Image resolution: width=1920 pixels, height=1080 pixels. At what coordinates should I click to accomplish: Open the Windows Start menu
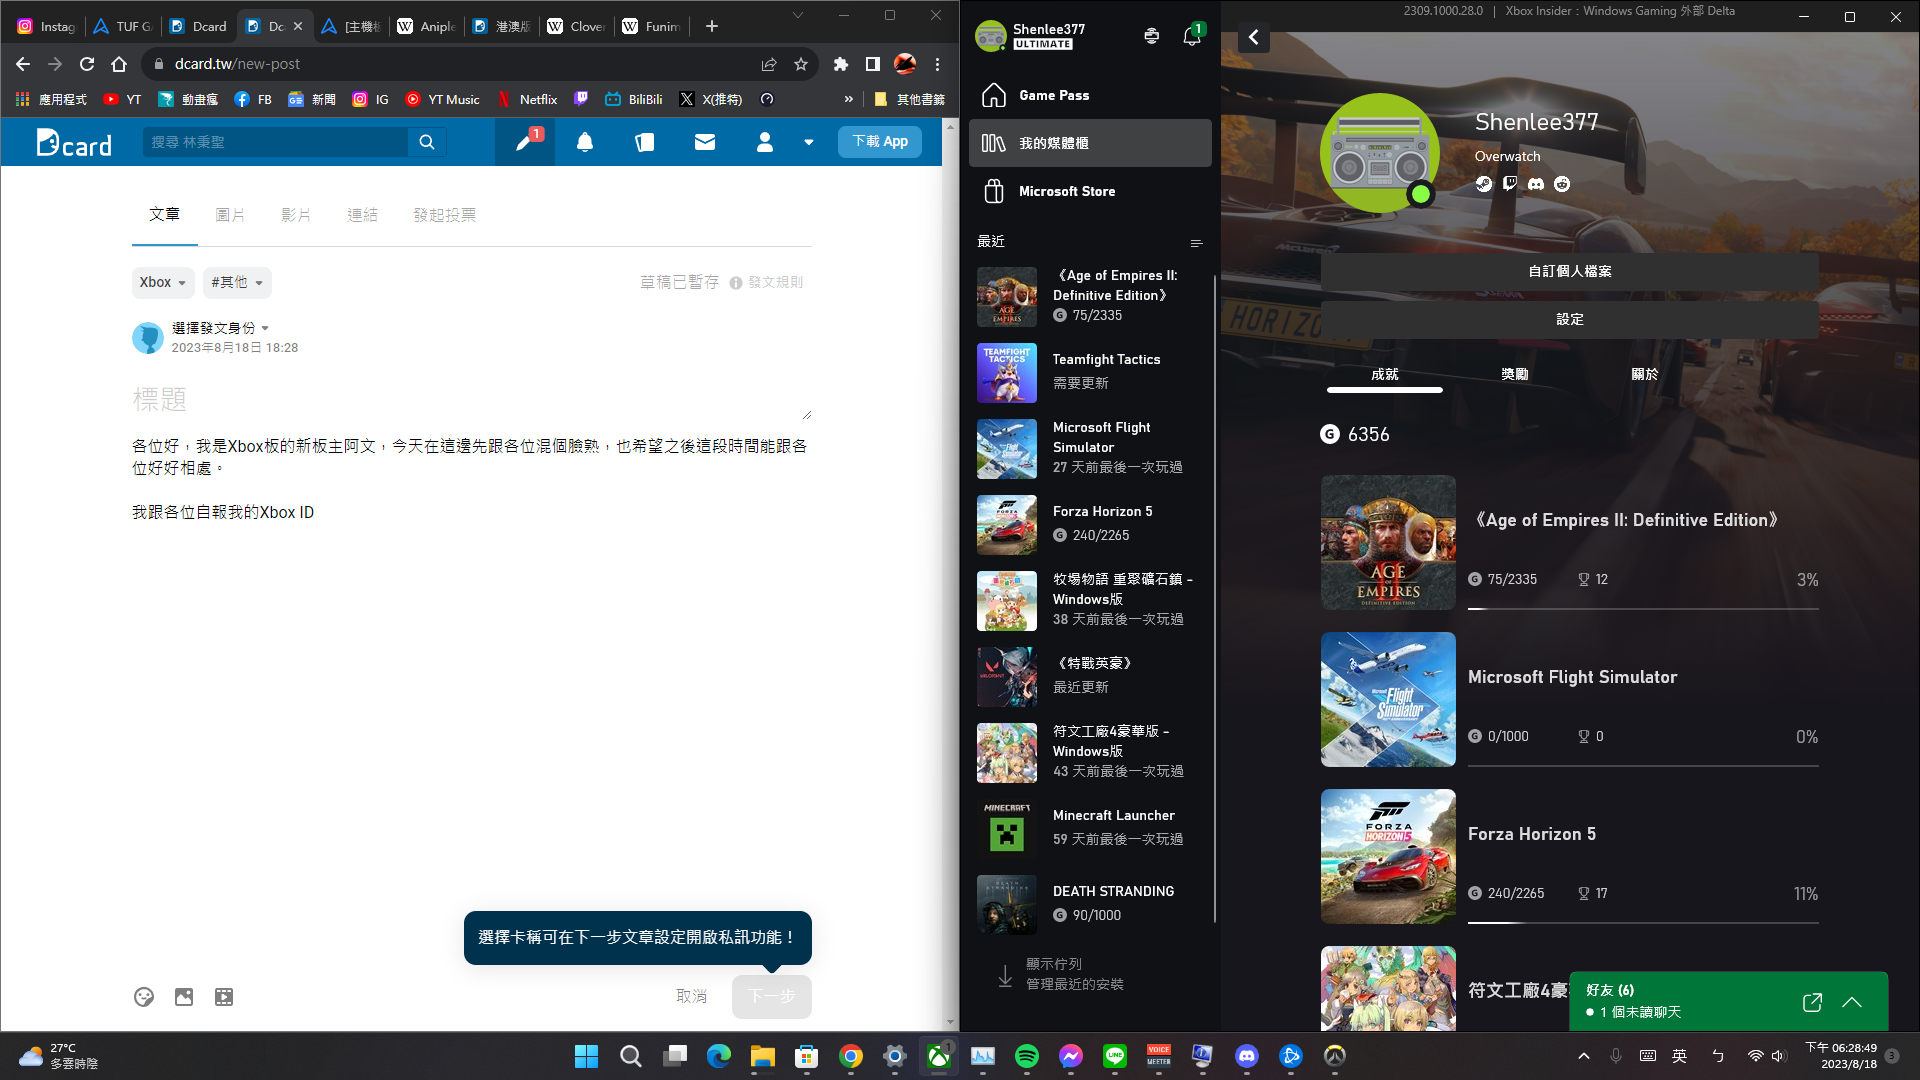coord(586,1056)
